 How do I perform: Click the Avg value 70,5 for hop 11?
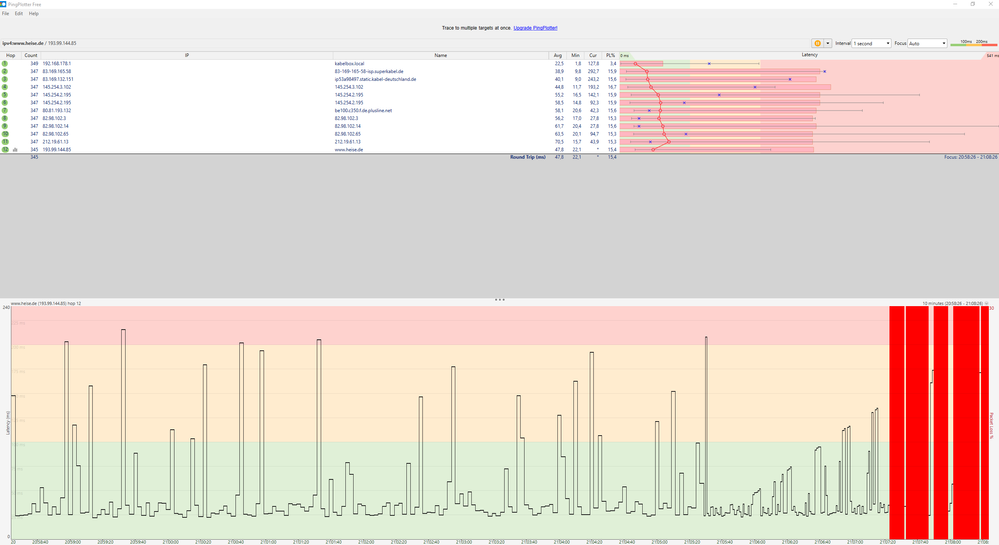[559, 142]
